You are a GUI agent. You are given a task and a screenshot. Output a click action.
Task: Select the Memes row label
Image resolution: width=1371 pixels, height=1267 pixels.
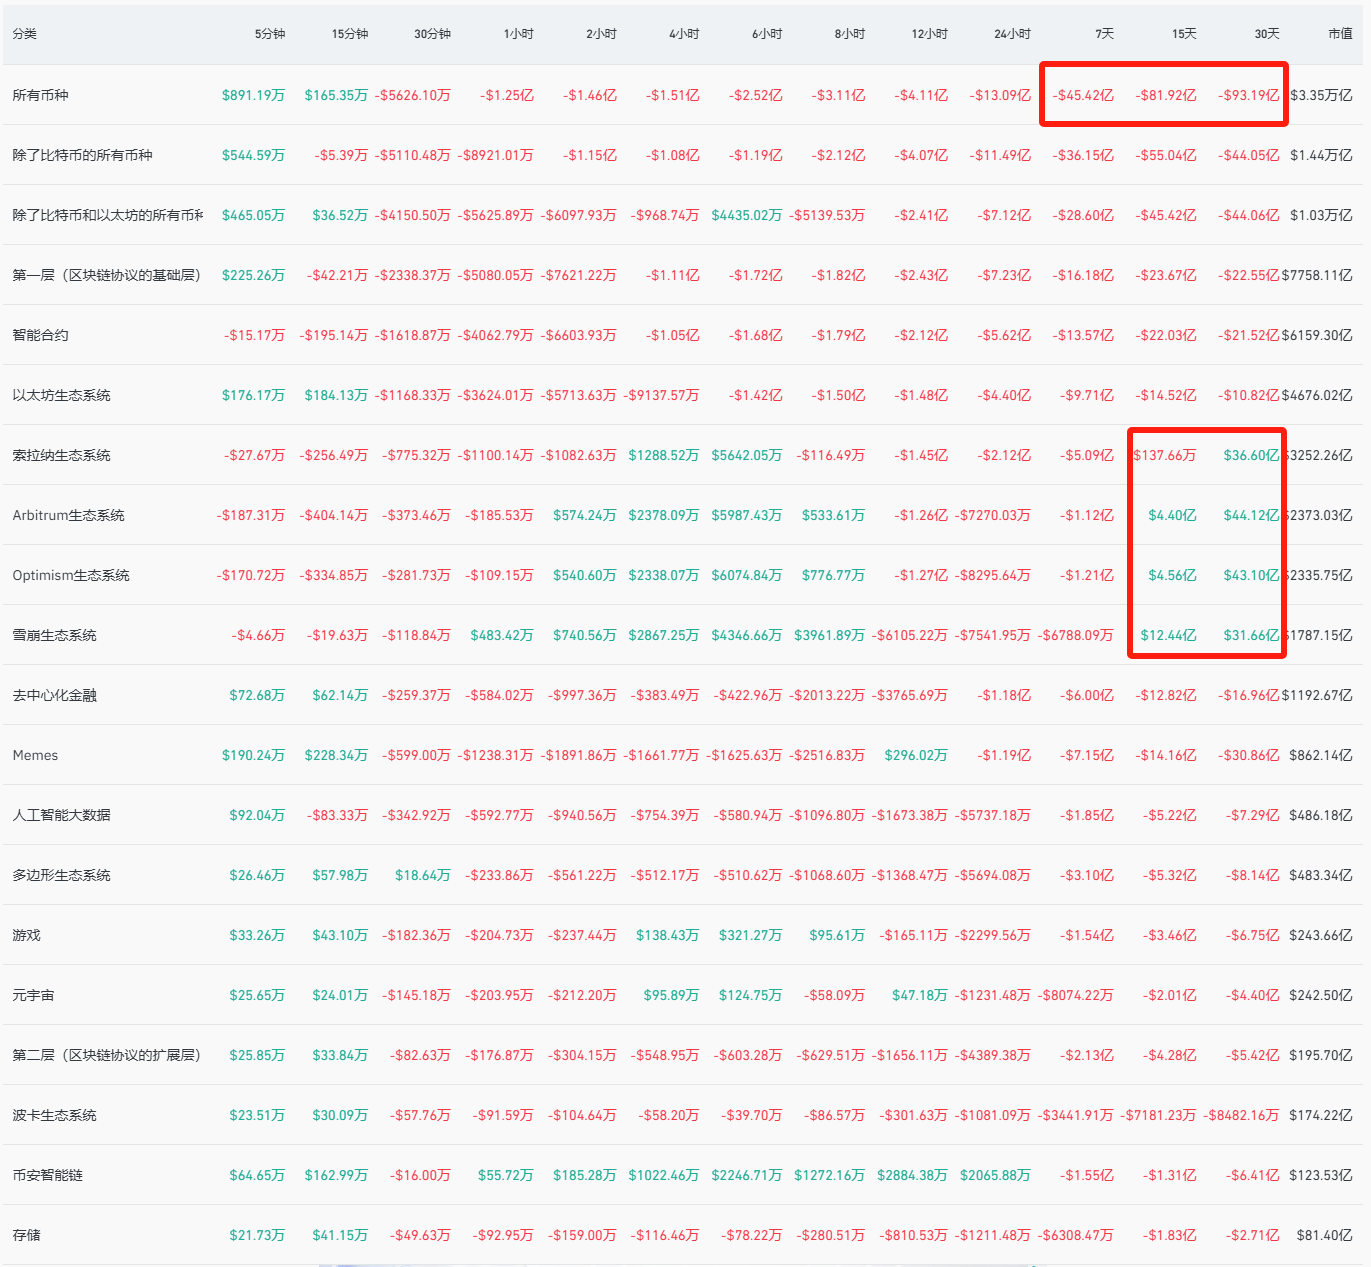coord(35,755)
